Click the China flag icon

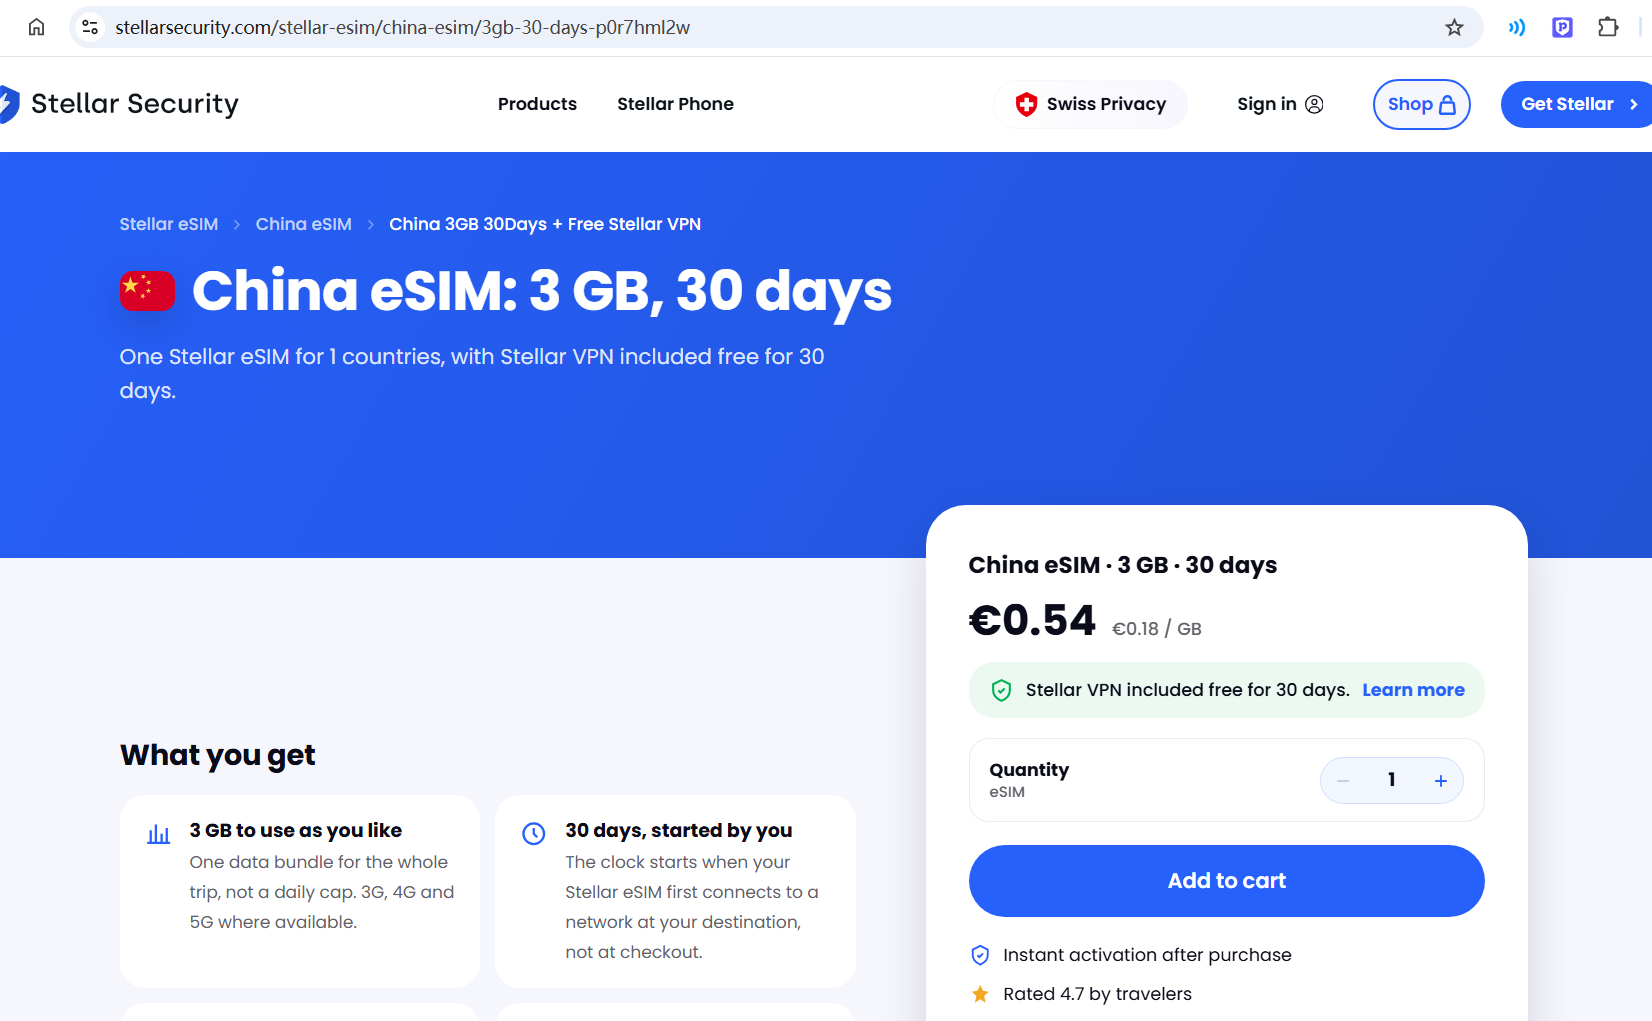[147, 291]
